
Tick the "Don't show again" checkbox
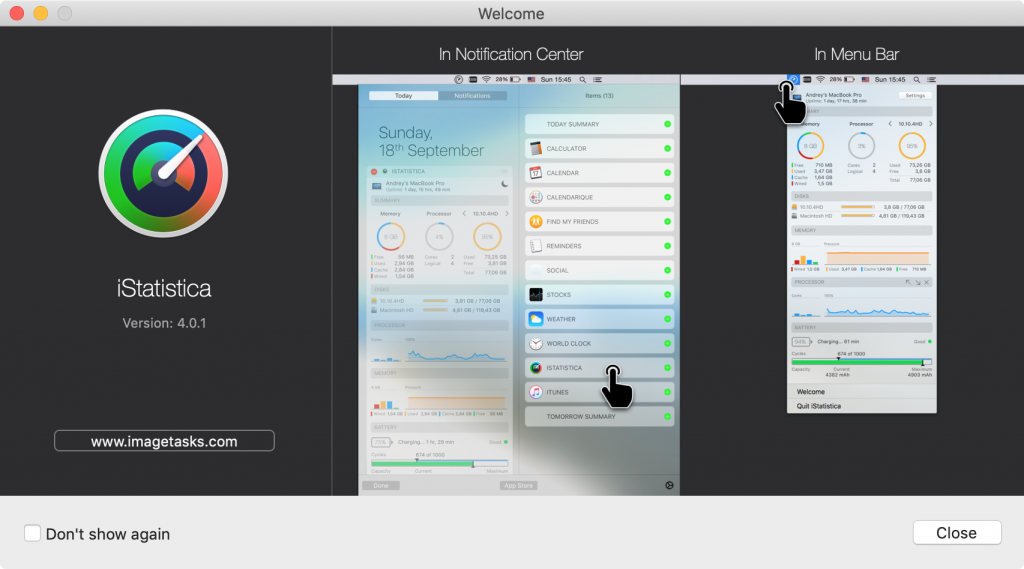click(x=32, y=533)
